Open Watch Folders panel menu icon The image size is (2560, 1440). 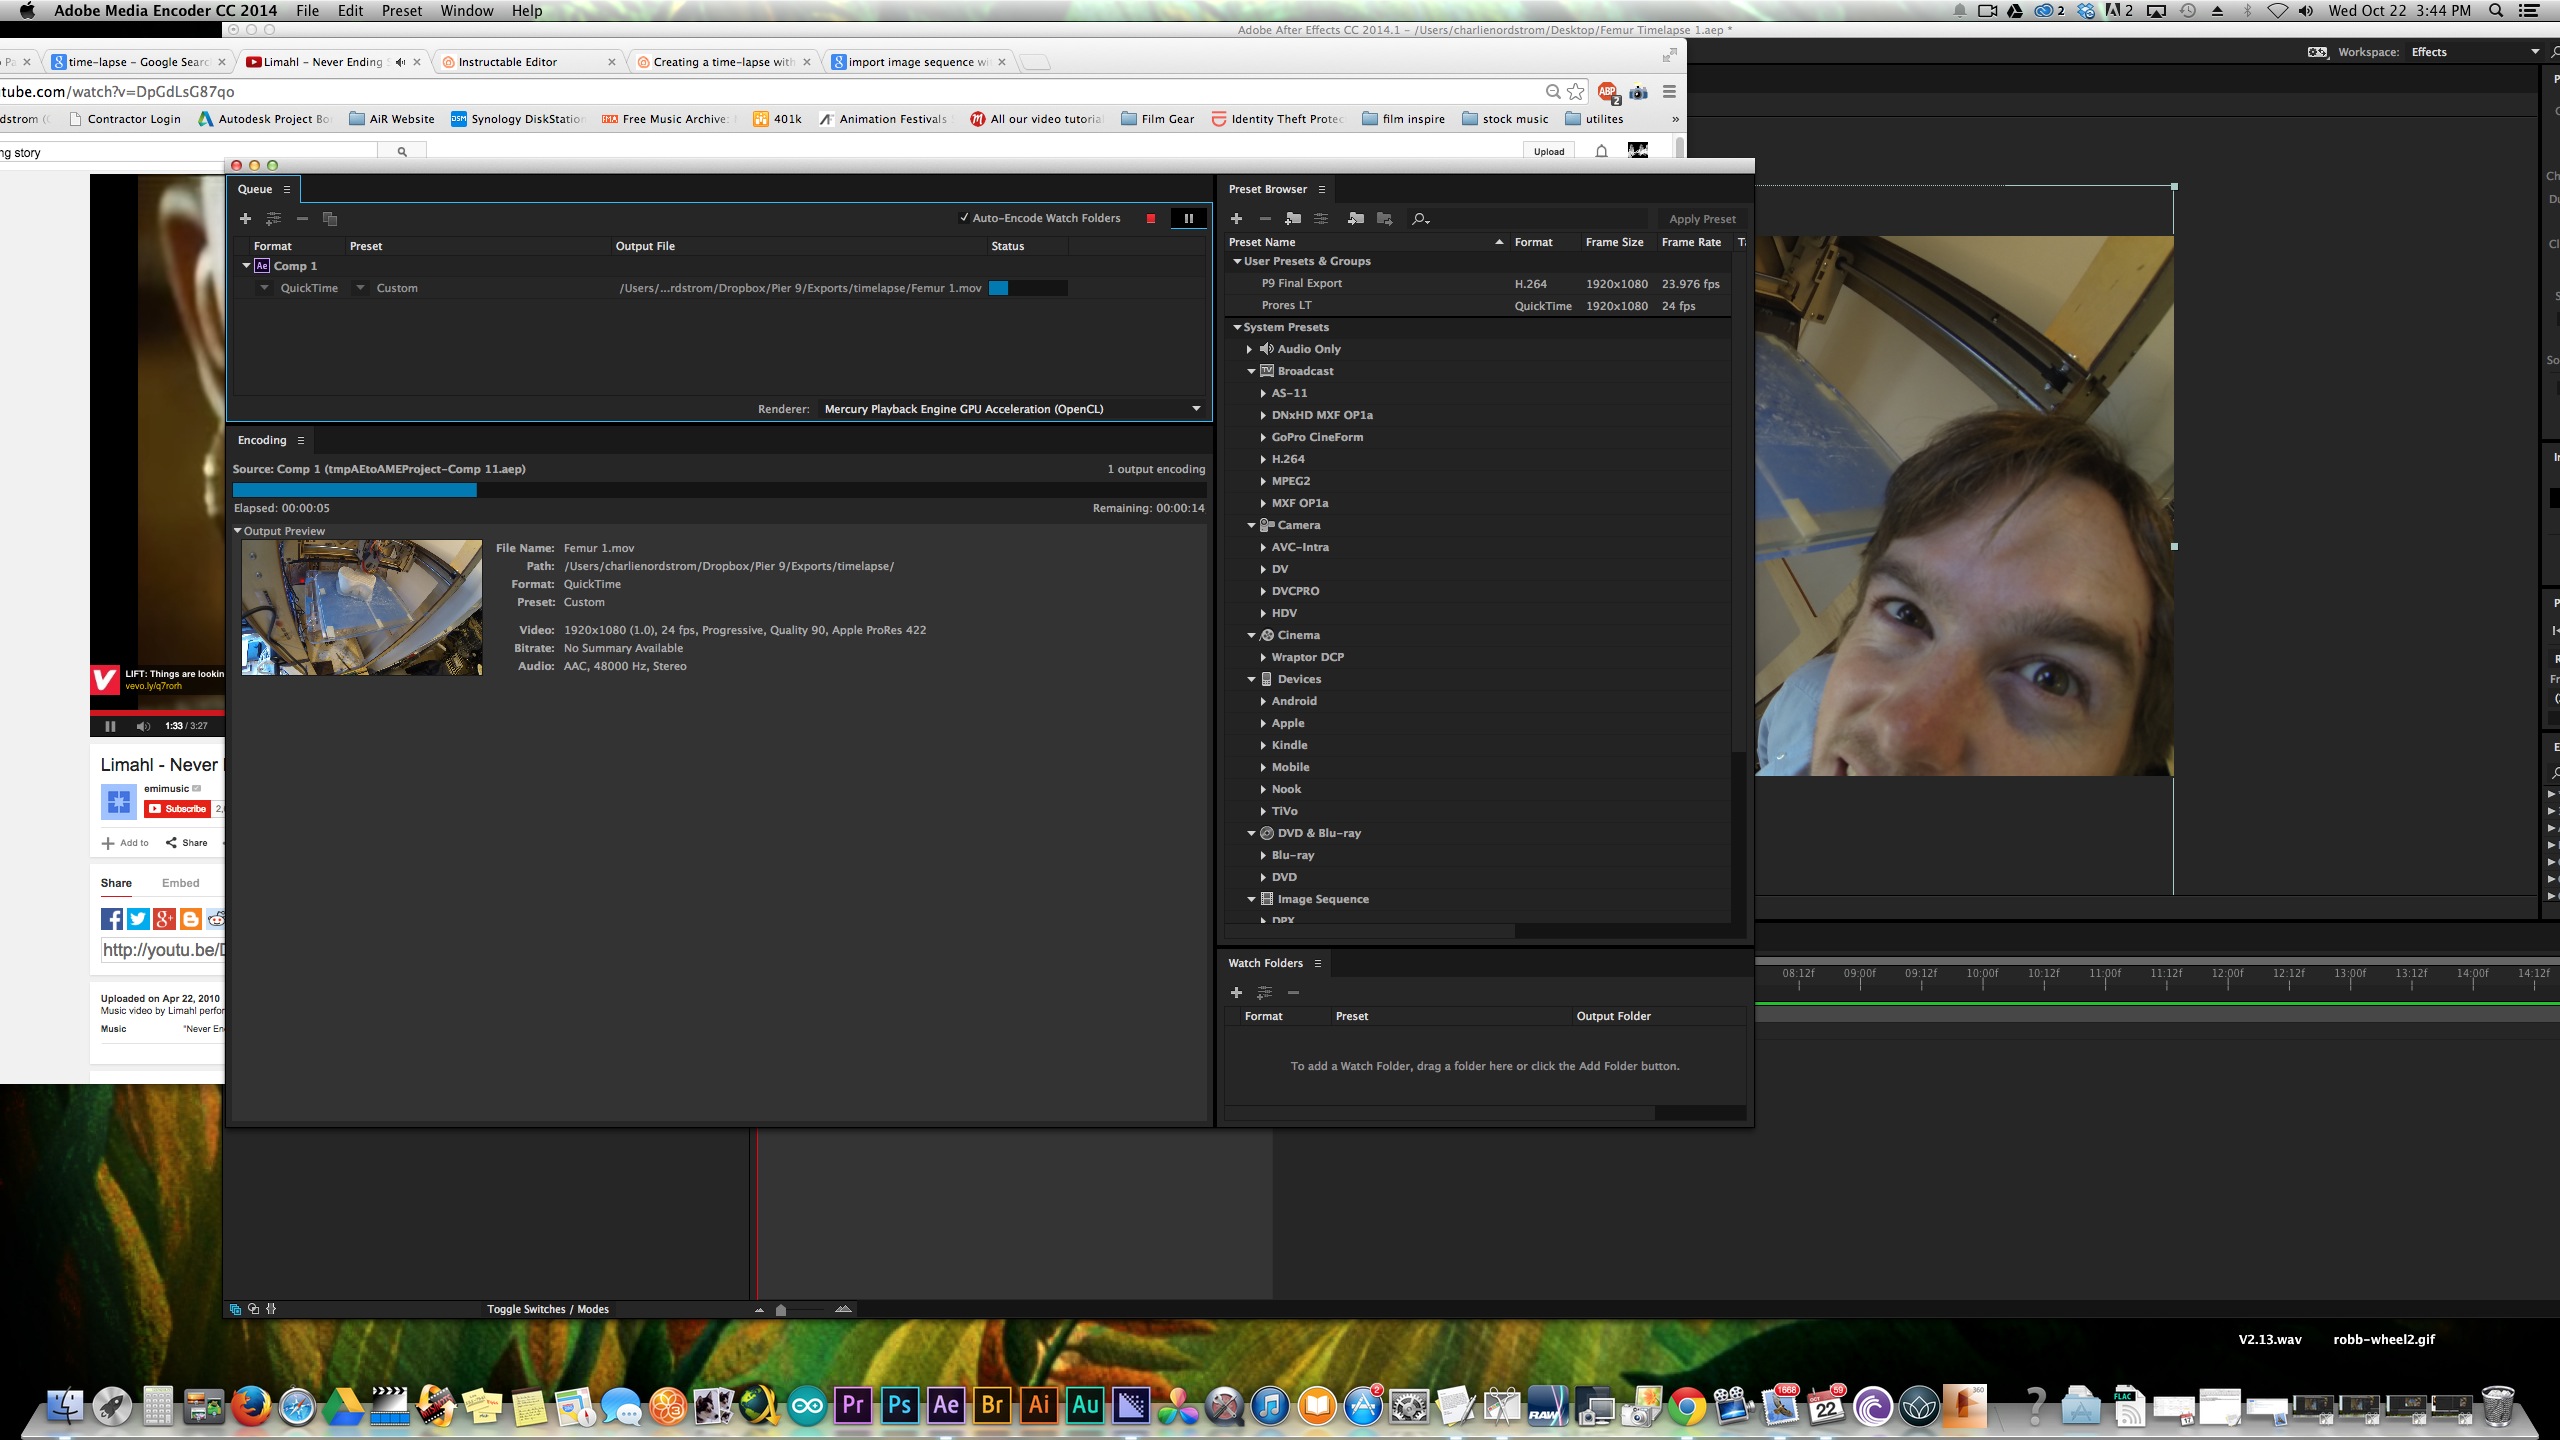(x=1317, y=963)
